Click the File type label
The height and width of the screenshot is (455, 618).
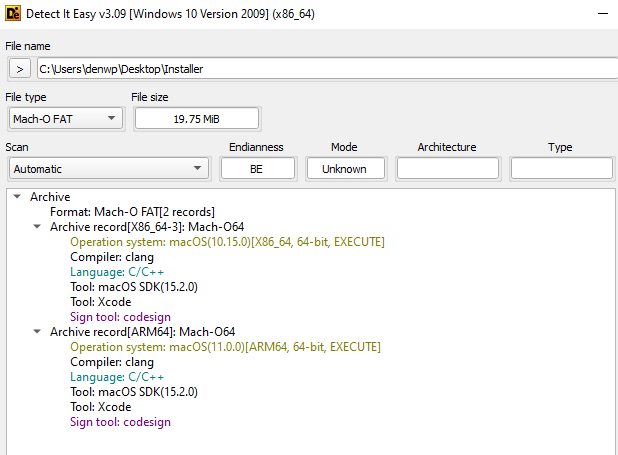26,97
